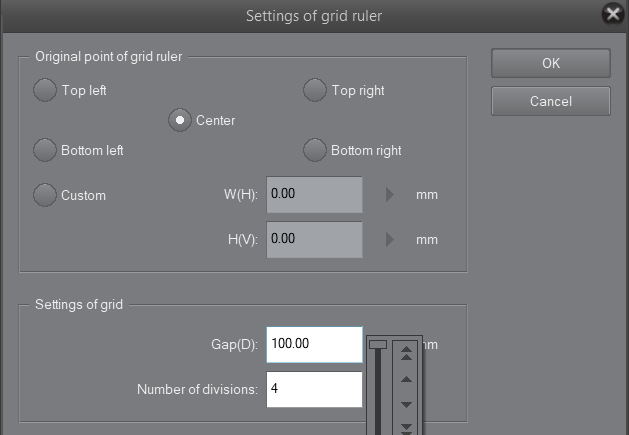Screen dimensions: 629x435
Task: Click the W(H) value field
Action: coord(314,195)
